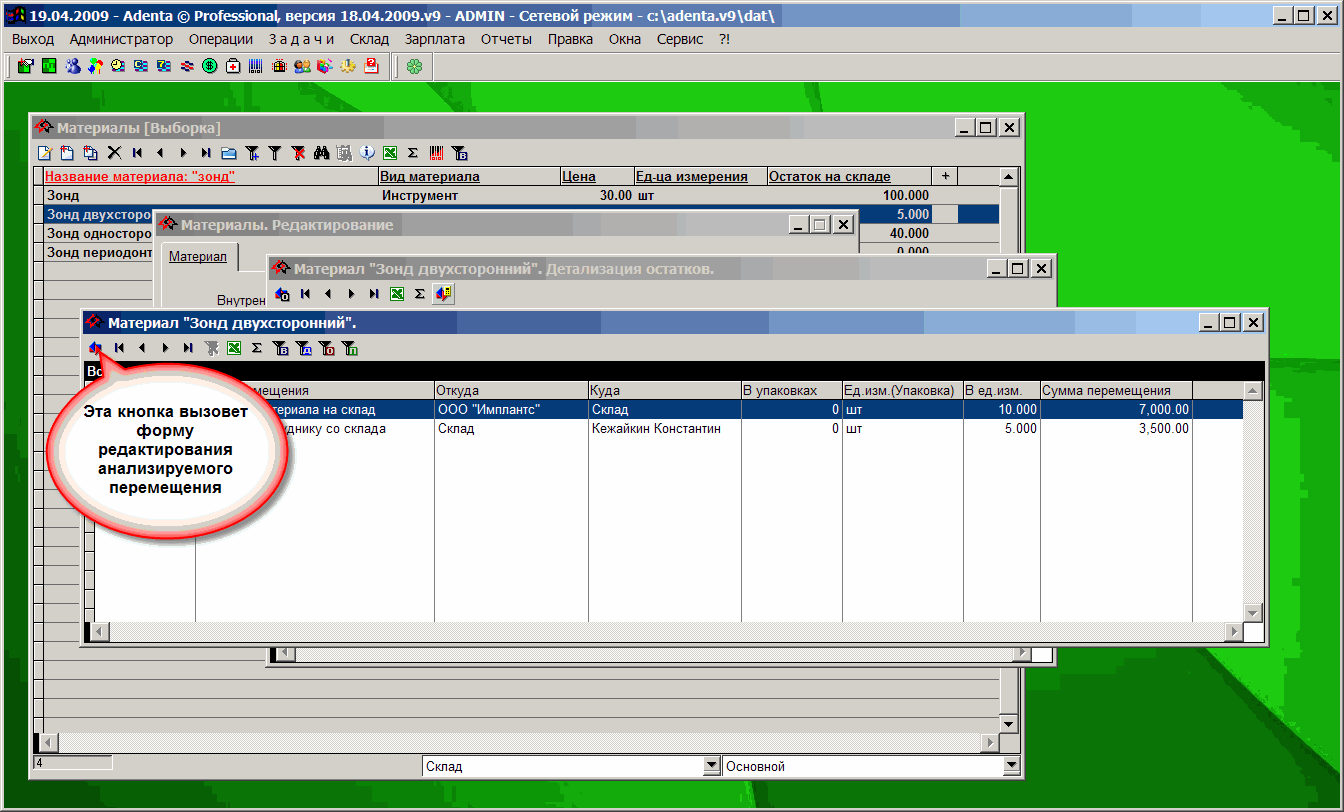Open the Склад menu
Image resolution: width=1344 pixels, height=812 pixels.
pos(369,39)
